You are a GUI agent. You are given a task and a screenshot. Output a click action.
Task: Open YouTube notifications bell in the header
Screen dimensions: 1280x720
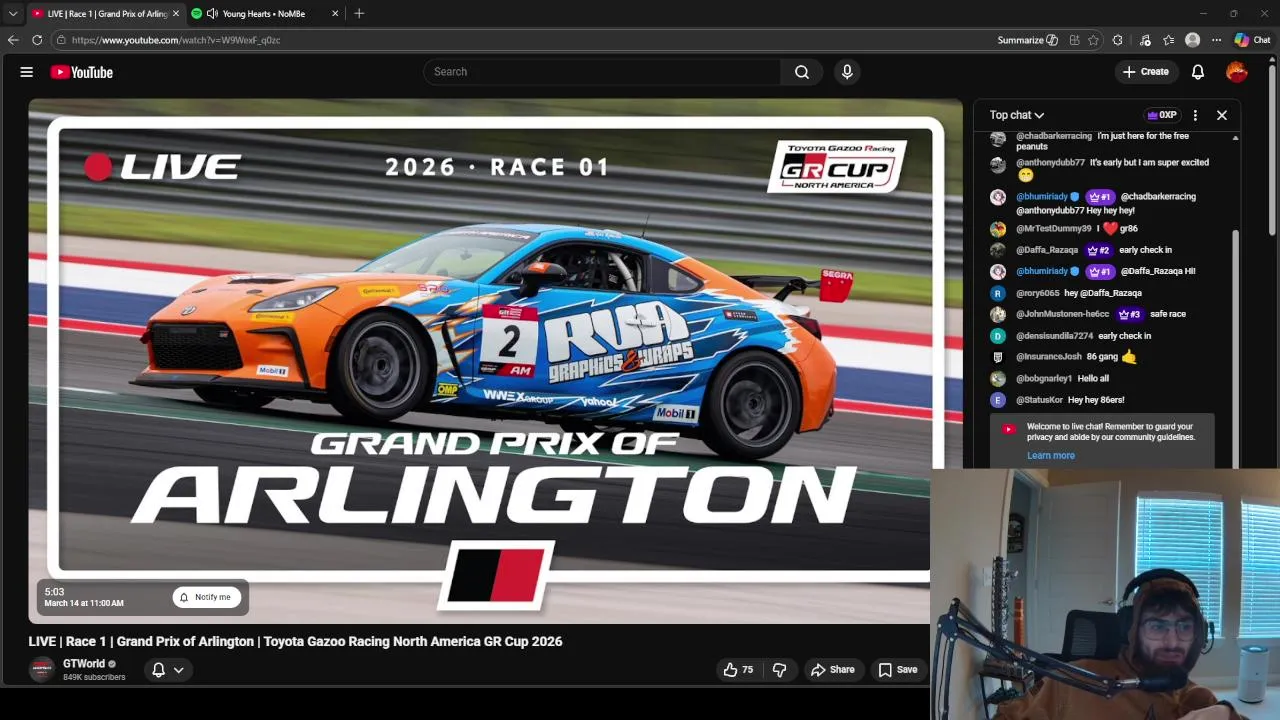(1198, 72)
